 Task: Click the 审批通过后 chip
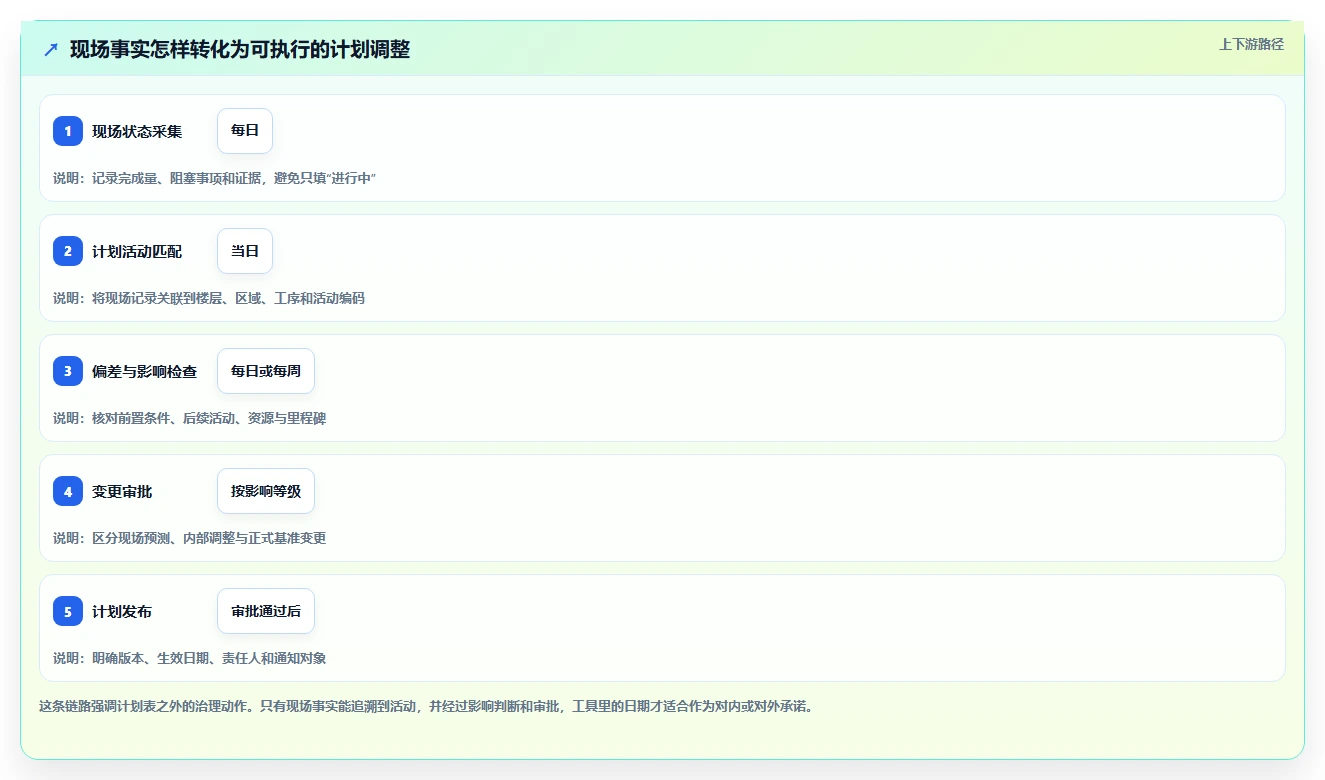266,611
